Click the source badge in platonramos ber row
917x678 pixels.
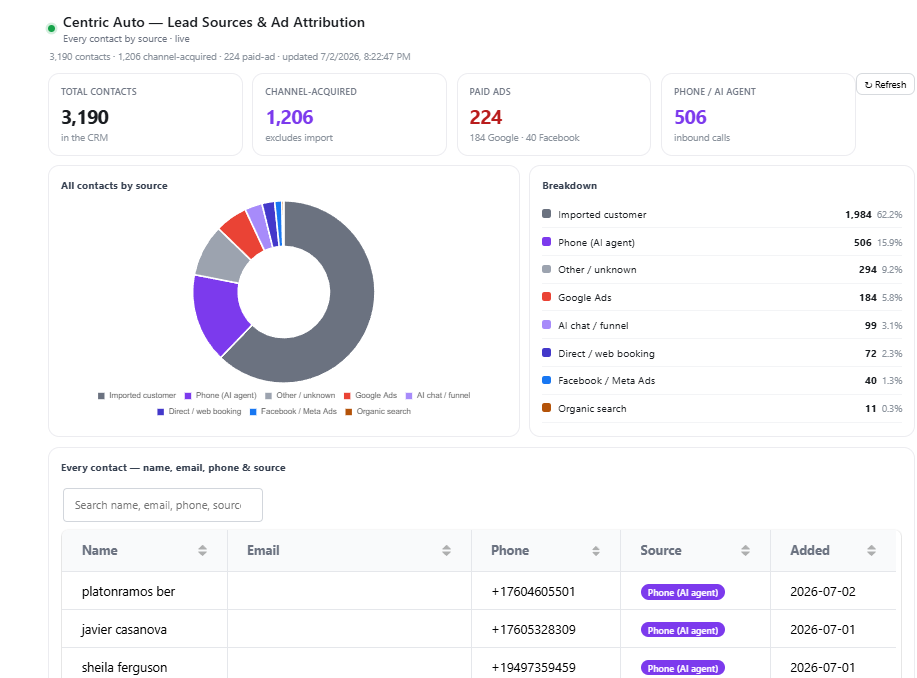tap(682, 593)
